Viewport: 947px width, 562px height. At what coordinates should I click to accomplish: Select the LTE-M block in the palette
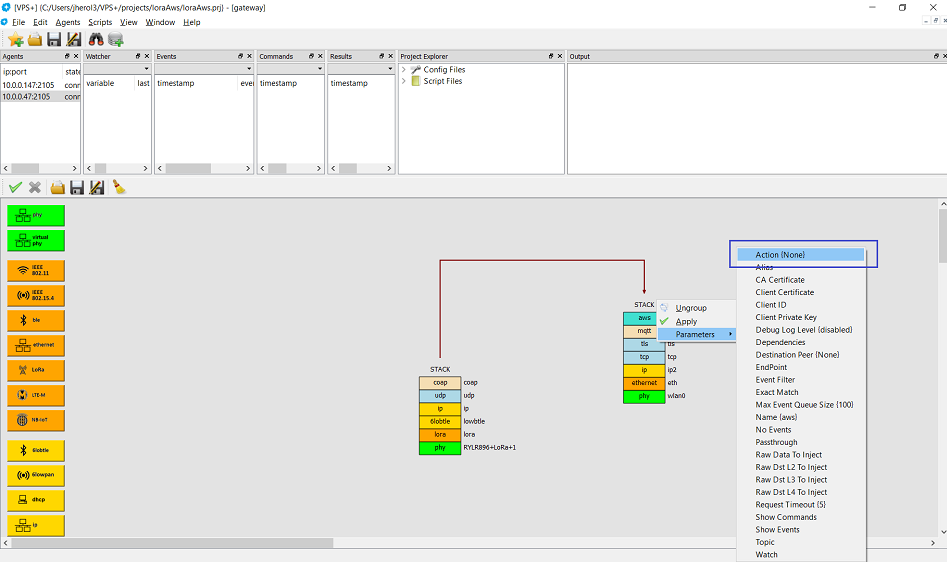[x=36, y=395]
